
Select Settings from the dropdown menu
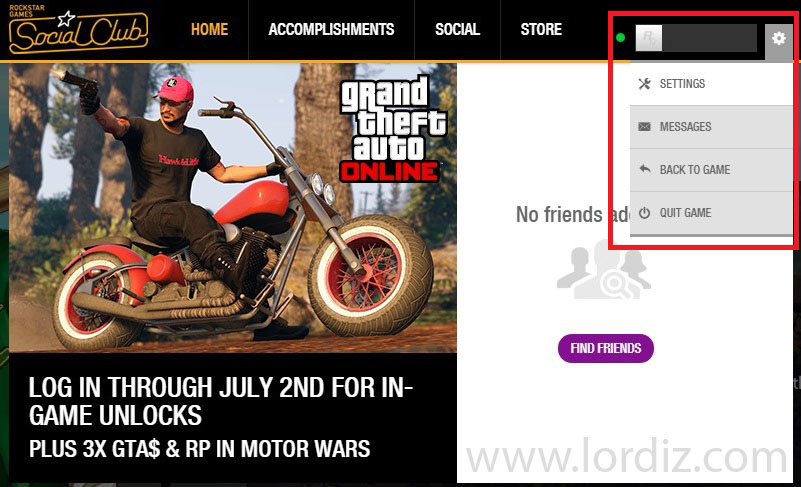[711, 84]
